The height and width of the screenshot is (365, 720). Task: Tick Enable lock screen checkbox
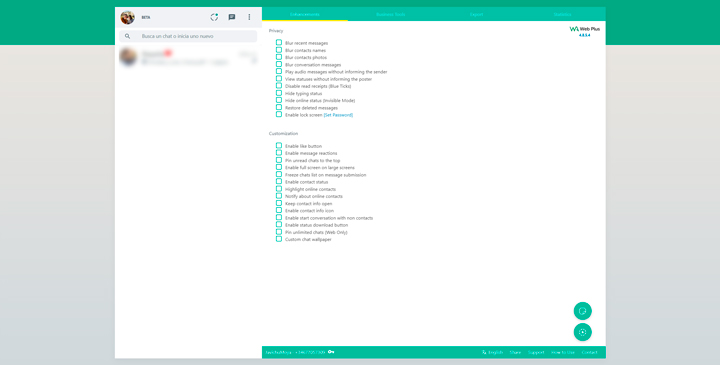279,115
